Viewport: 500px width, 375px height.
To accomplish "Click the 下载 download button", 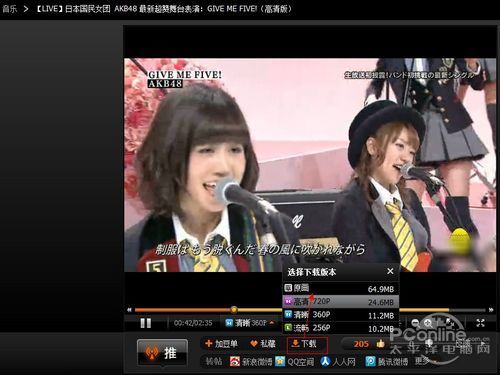I will pyautogui.click(x=307, y=345).
